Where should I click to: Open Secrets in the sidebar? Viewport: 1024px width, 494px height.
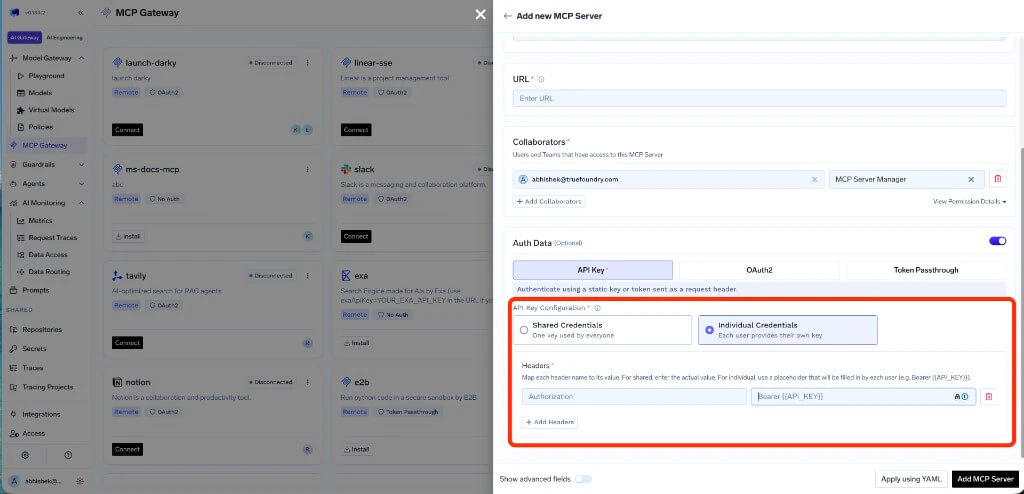pyautogui.click(x=34, y=348)
